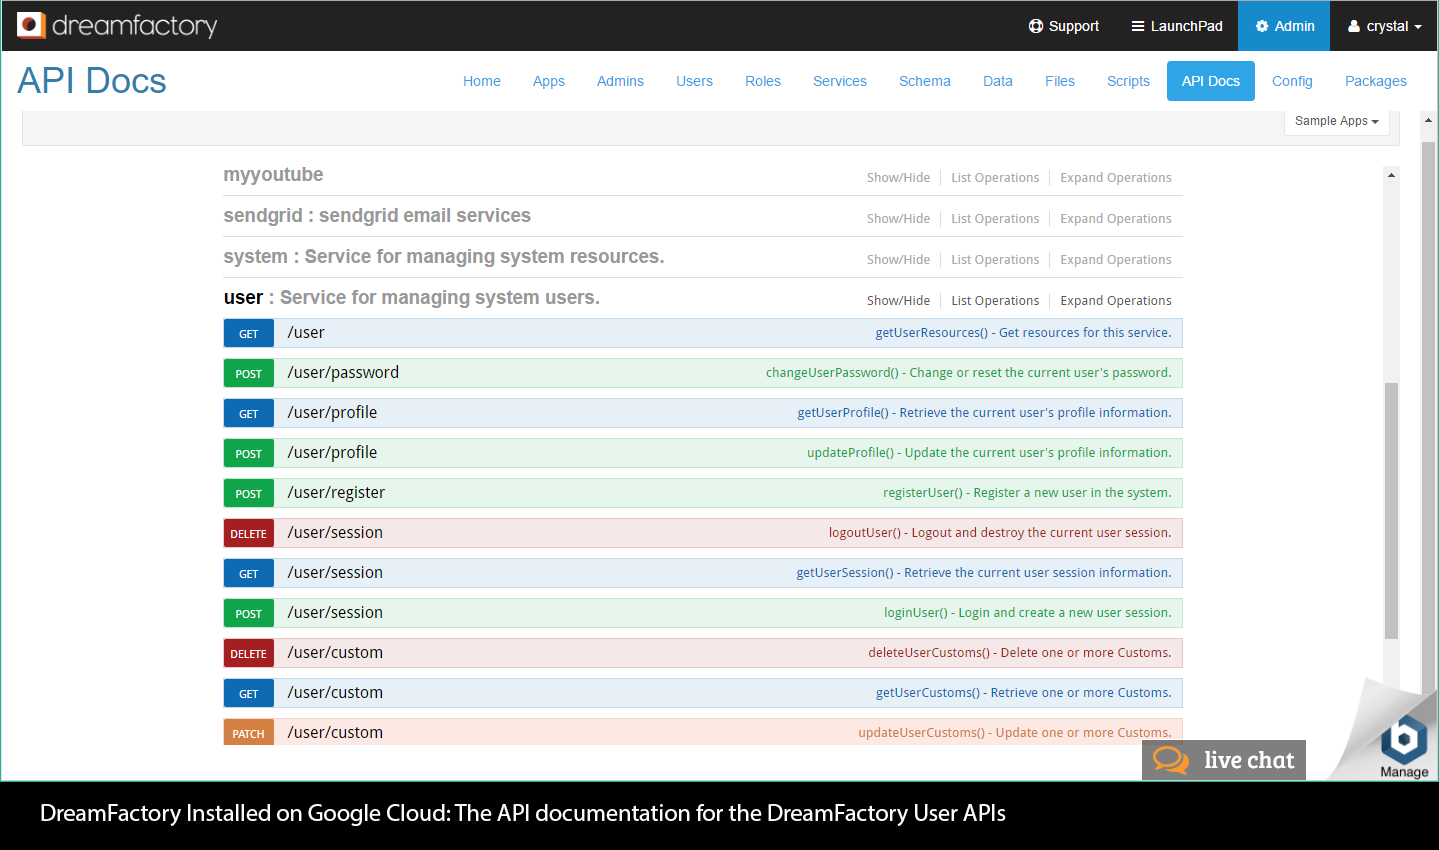Open live chat speech bubble
Image resolution: width=1439 pixels, height=850 pixels.
click(1170, 760)
